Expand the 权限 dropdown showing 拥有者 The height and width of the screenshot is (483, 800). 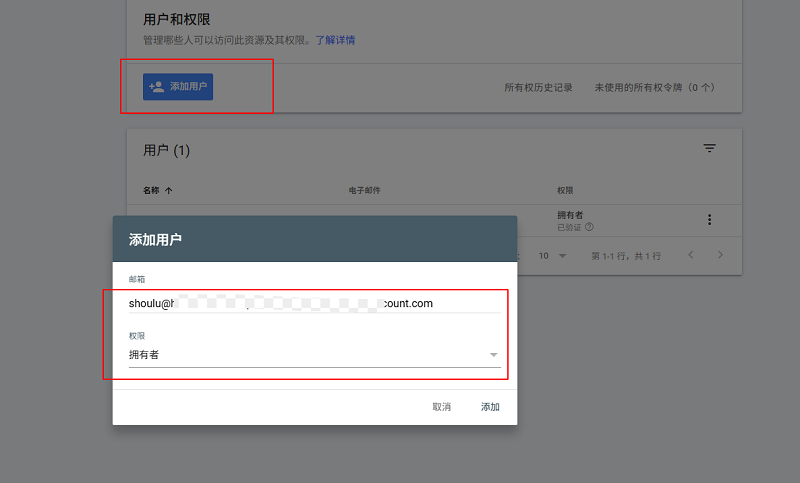315,355
